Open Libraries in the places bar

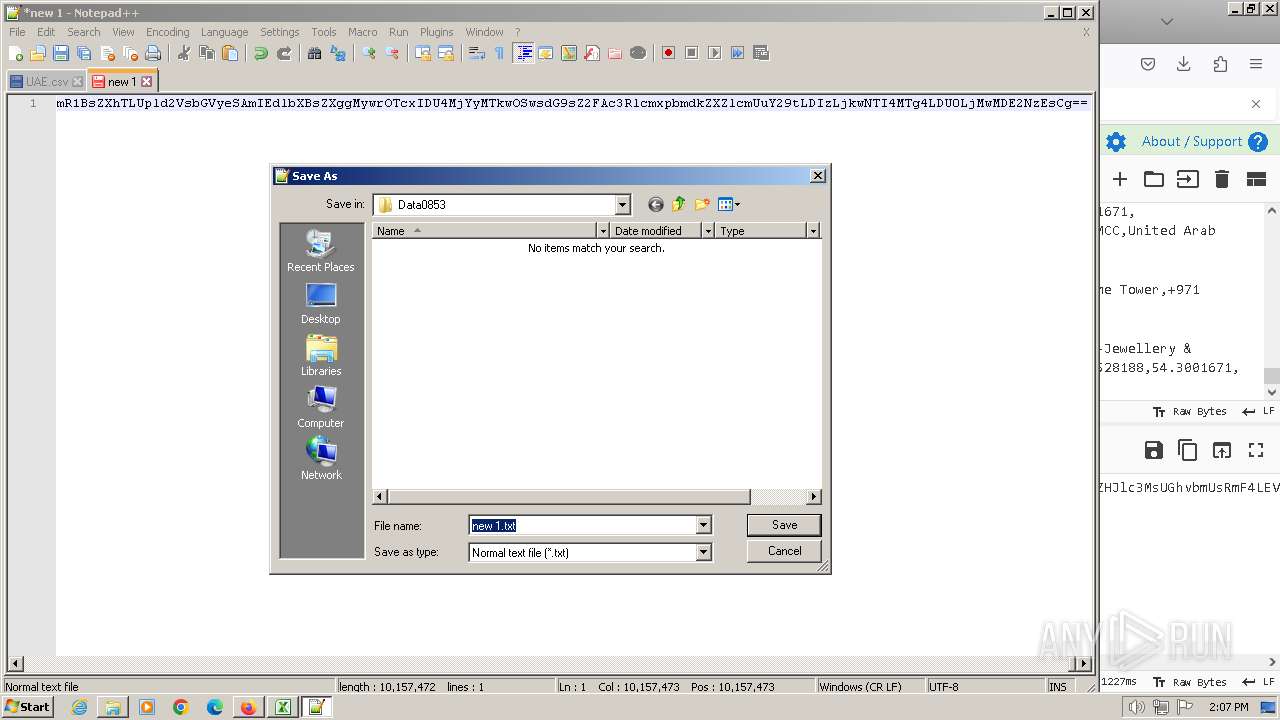321,355
